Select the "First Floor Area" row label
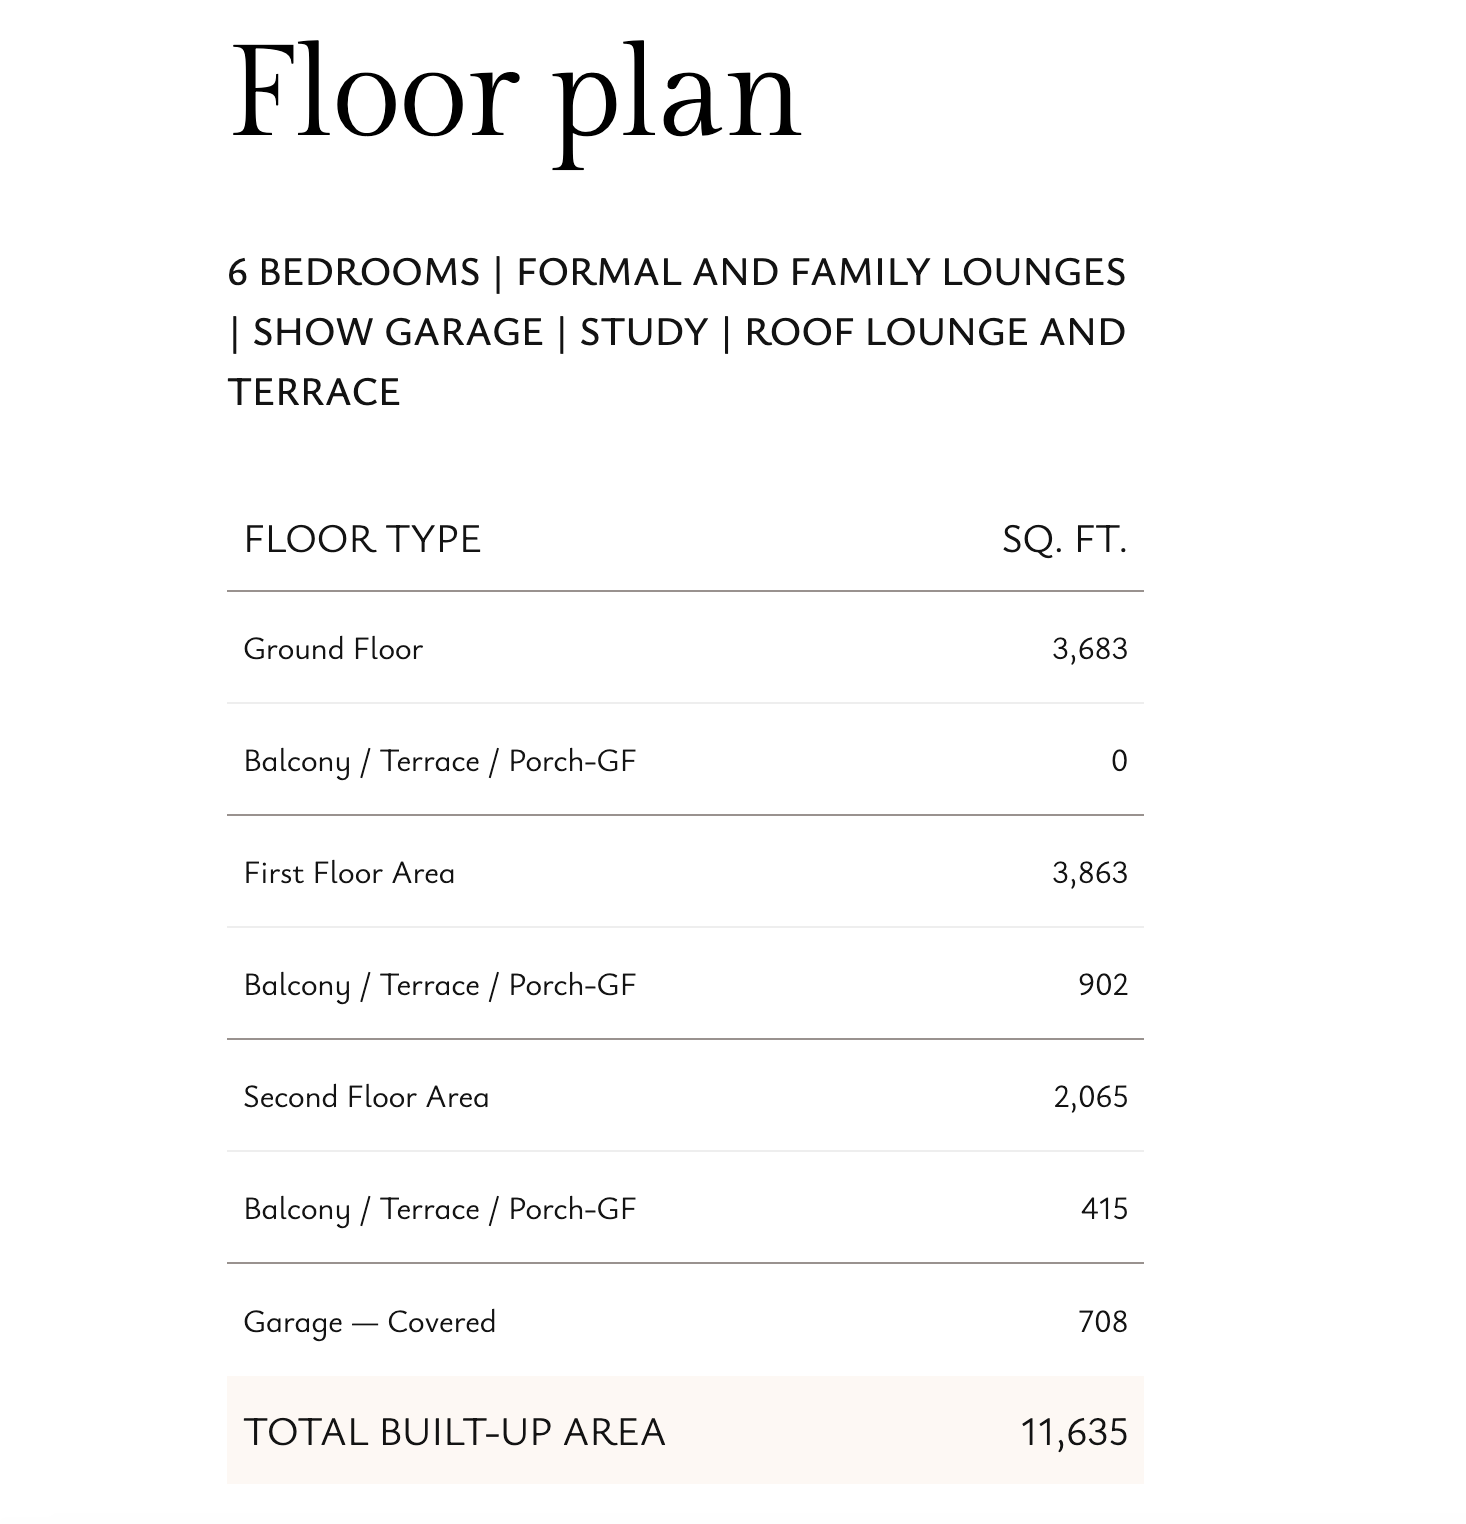Image resolution: width=1466 pixels, height=1524 pixels. [349, 873]
